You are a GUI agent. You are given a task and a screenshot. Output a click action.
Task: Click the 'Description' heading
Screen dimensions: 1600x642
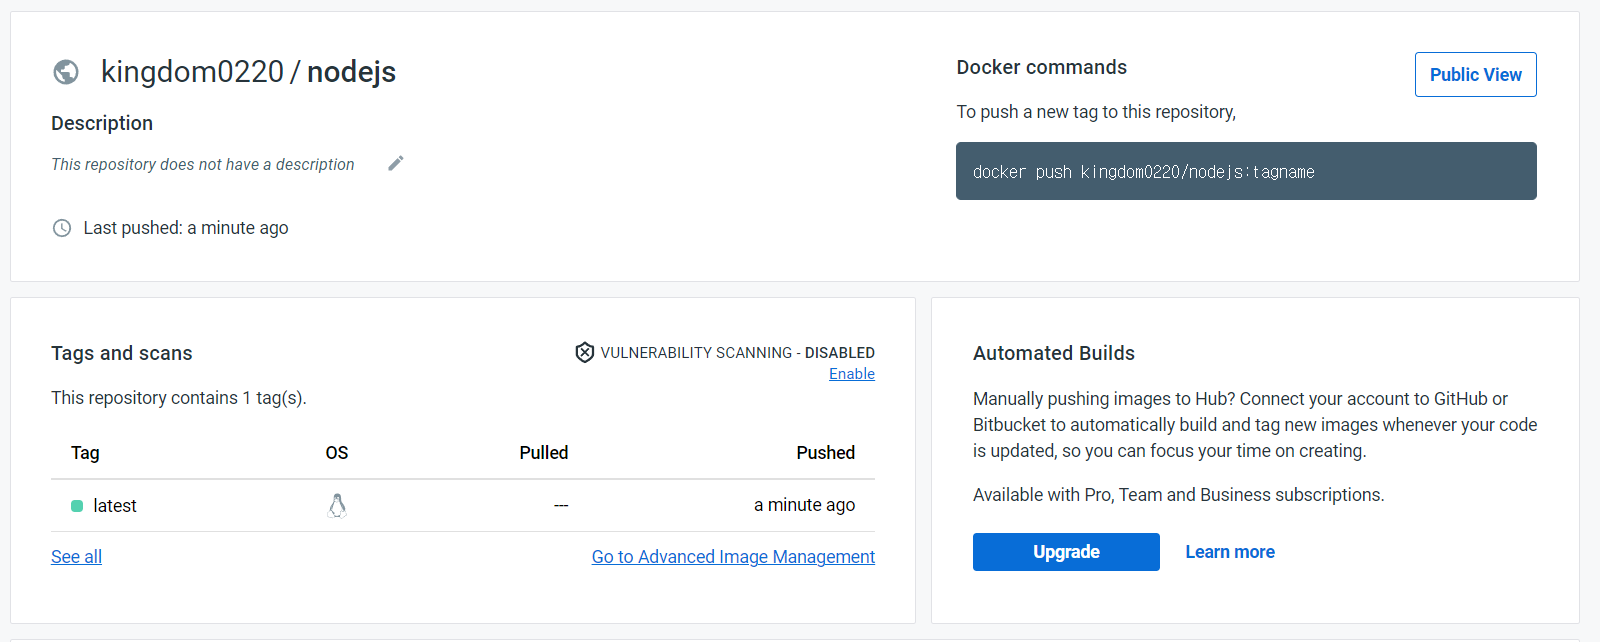pyautogui.click(x=102, y=123)
